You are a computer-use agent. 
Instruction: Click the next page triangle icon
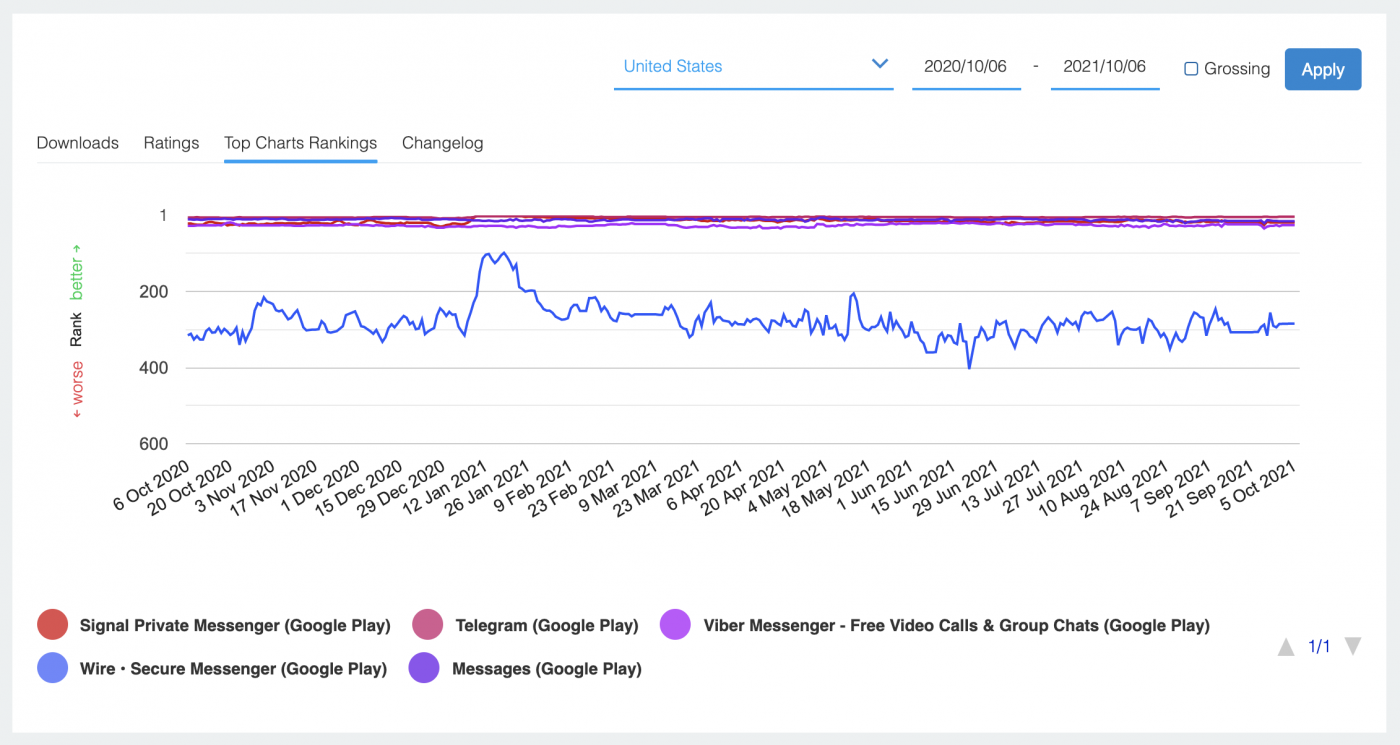pyautogui.click(x=1352, y=647)
